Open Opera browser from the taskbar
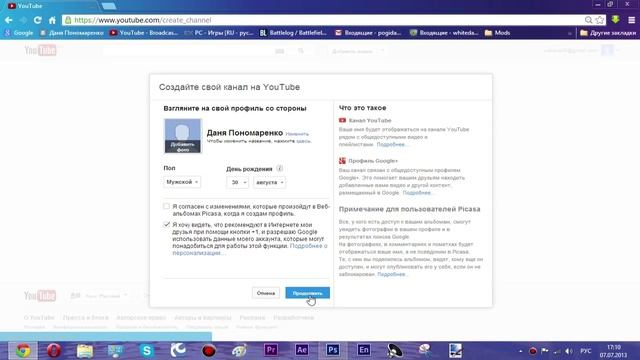This screenshot has width=640, height=360. pos(54,351)
